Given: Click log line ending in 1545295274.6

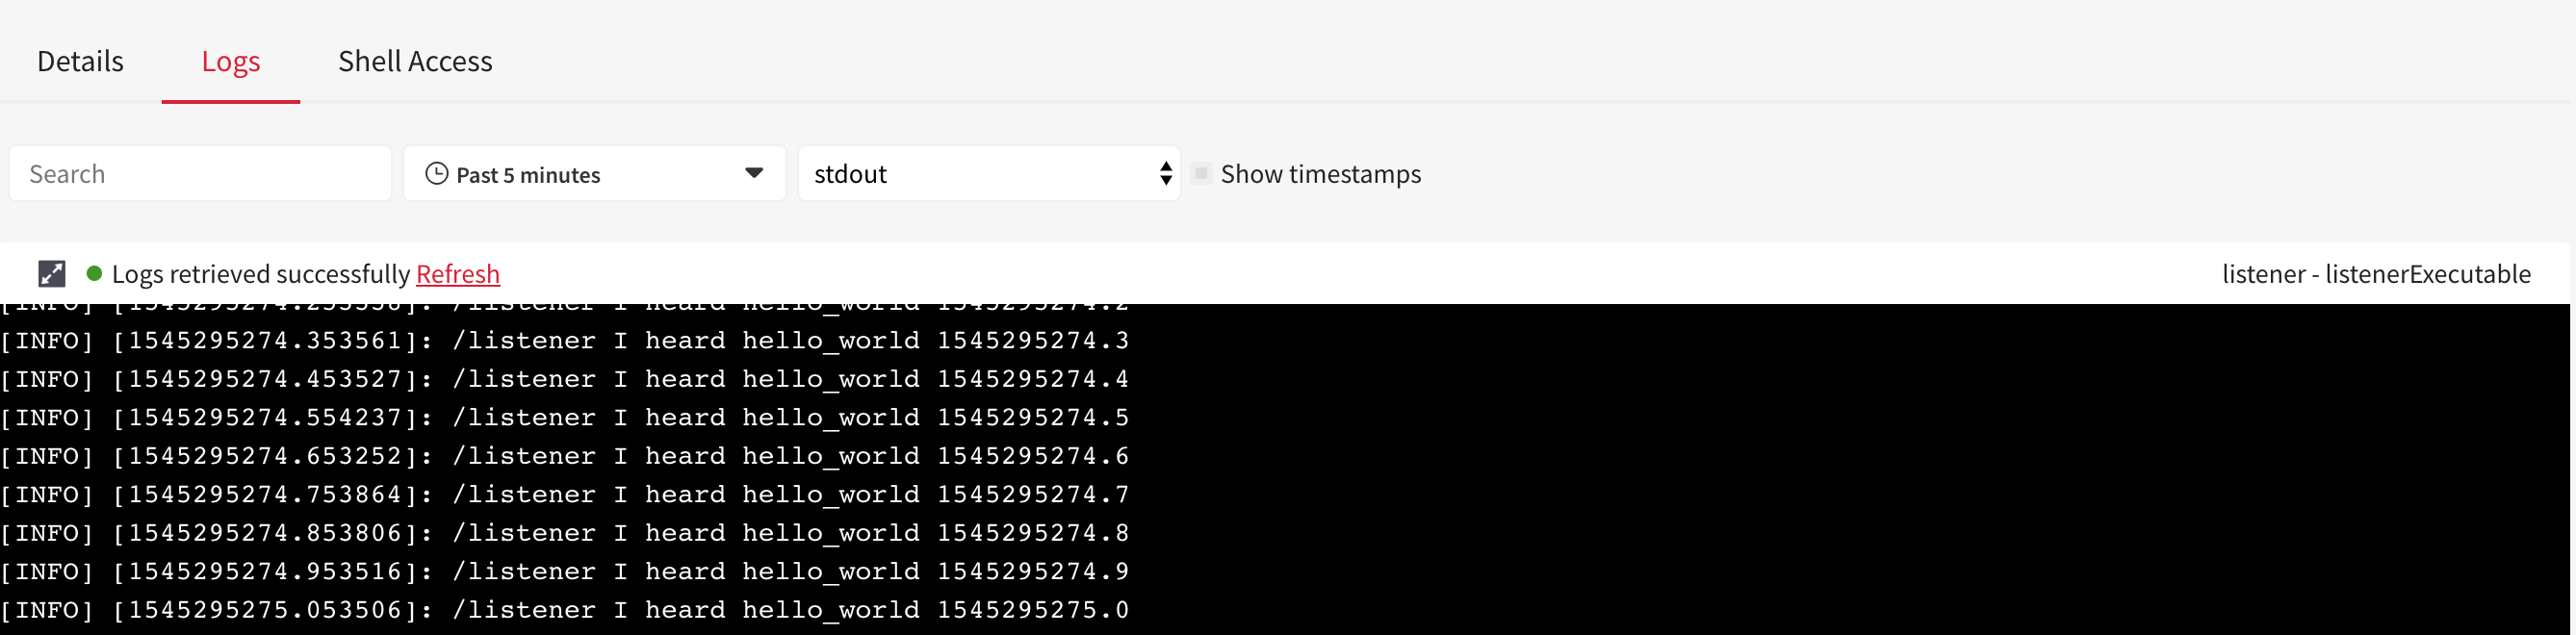Looking at the screenshot, I should coord(565,456).
